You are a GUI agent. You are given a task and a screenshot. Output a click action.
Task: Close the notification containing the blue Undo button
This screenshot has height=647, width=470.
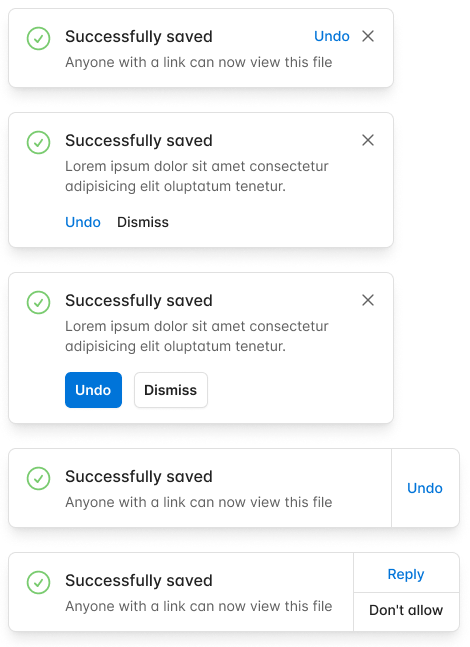point(368,300)
